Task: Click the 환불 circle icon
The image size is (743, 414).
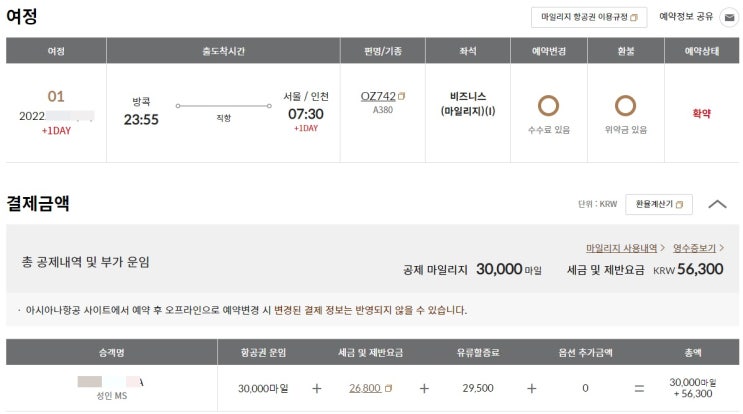Action: click(626, 106)
